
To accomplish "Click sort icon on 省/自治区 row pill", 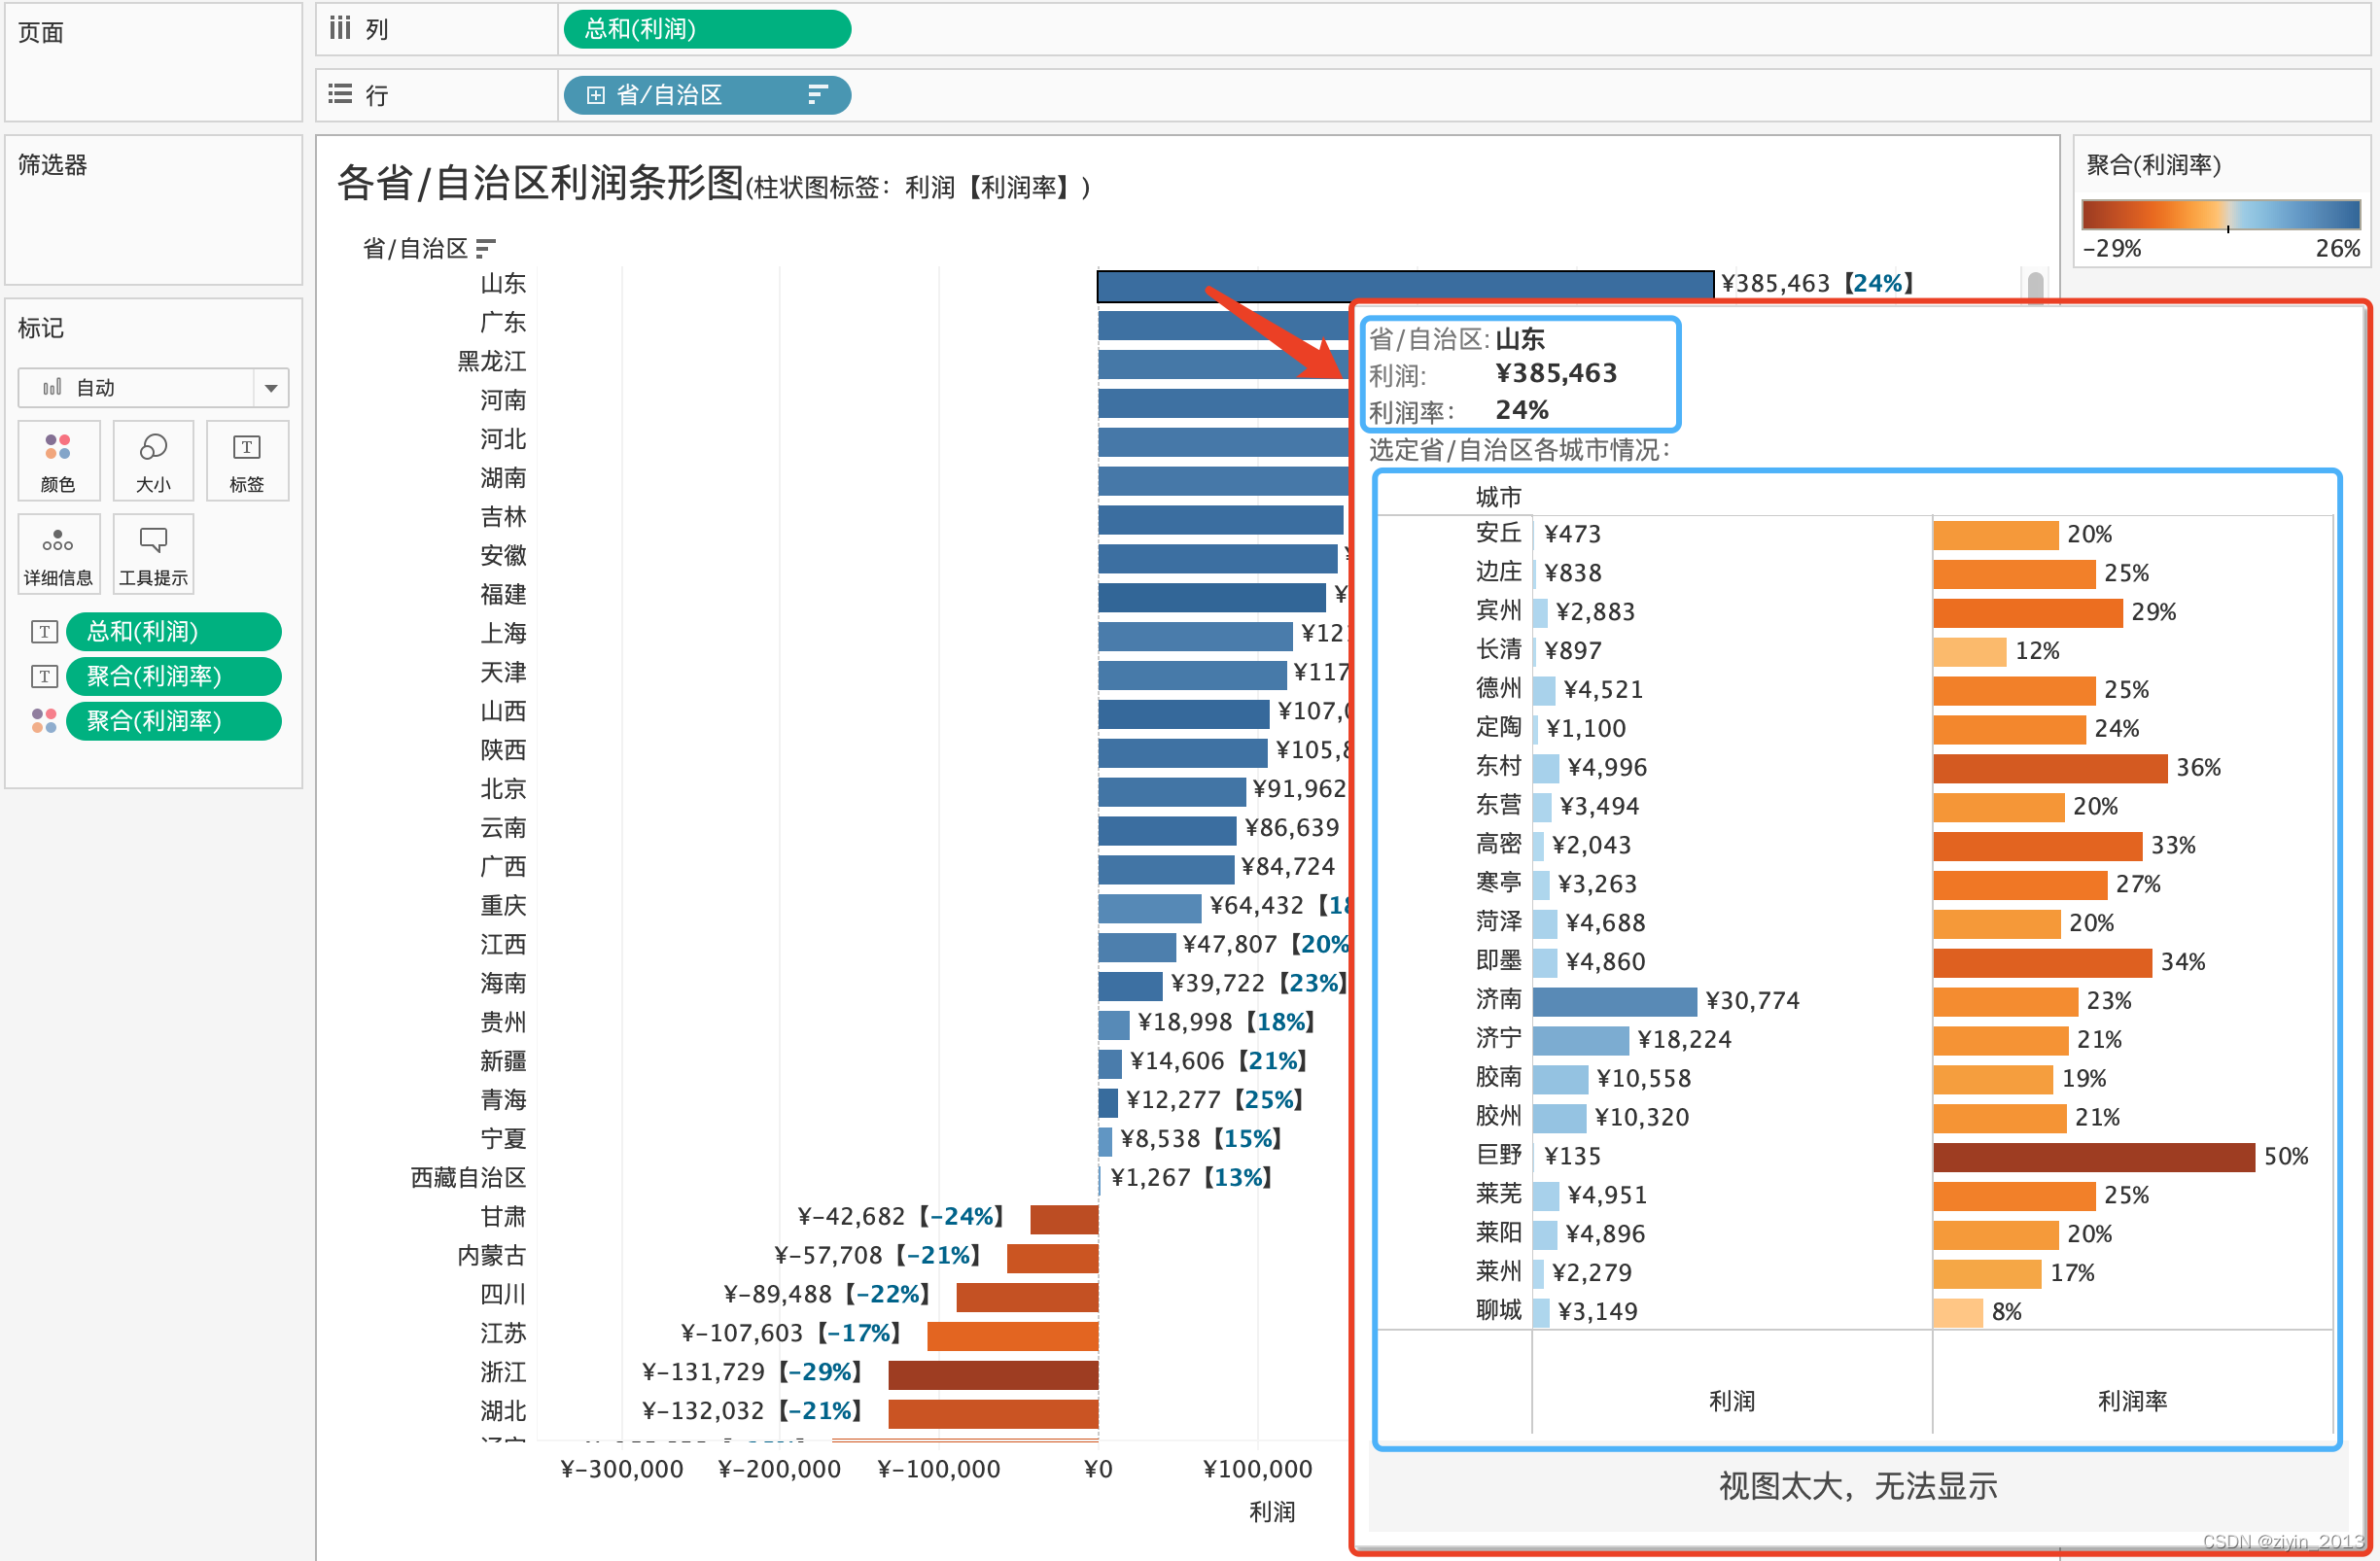I will (817, 95).
